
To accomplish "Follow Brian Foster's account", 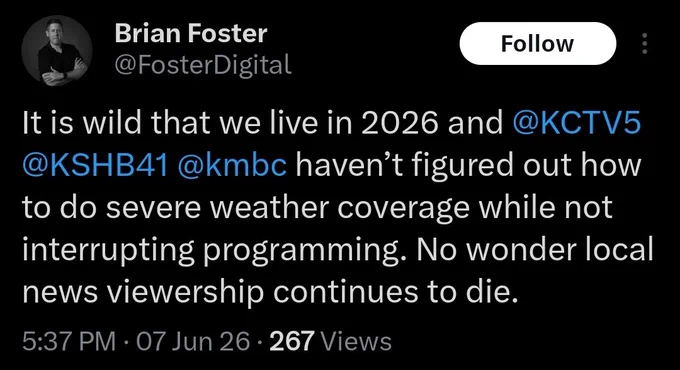I will 538,43.
